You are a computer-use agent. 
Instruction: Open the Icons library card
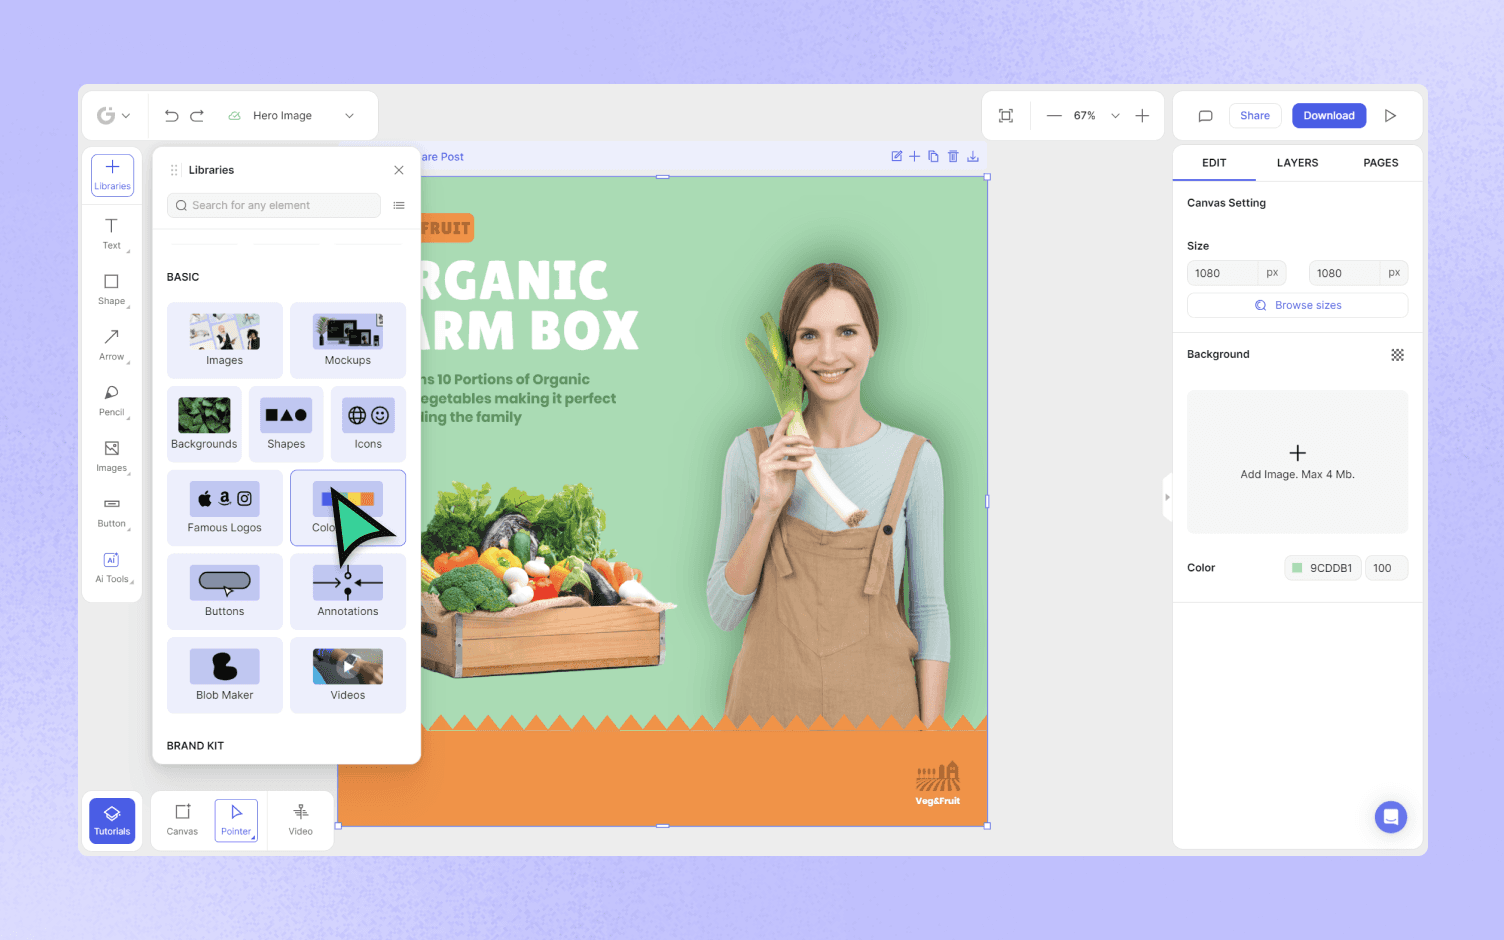tap(368, 424)
